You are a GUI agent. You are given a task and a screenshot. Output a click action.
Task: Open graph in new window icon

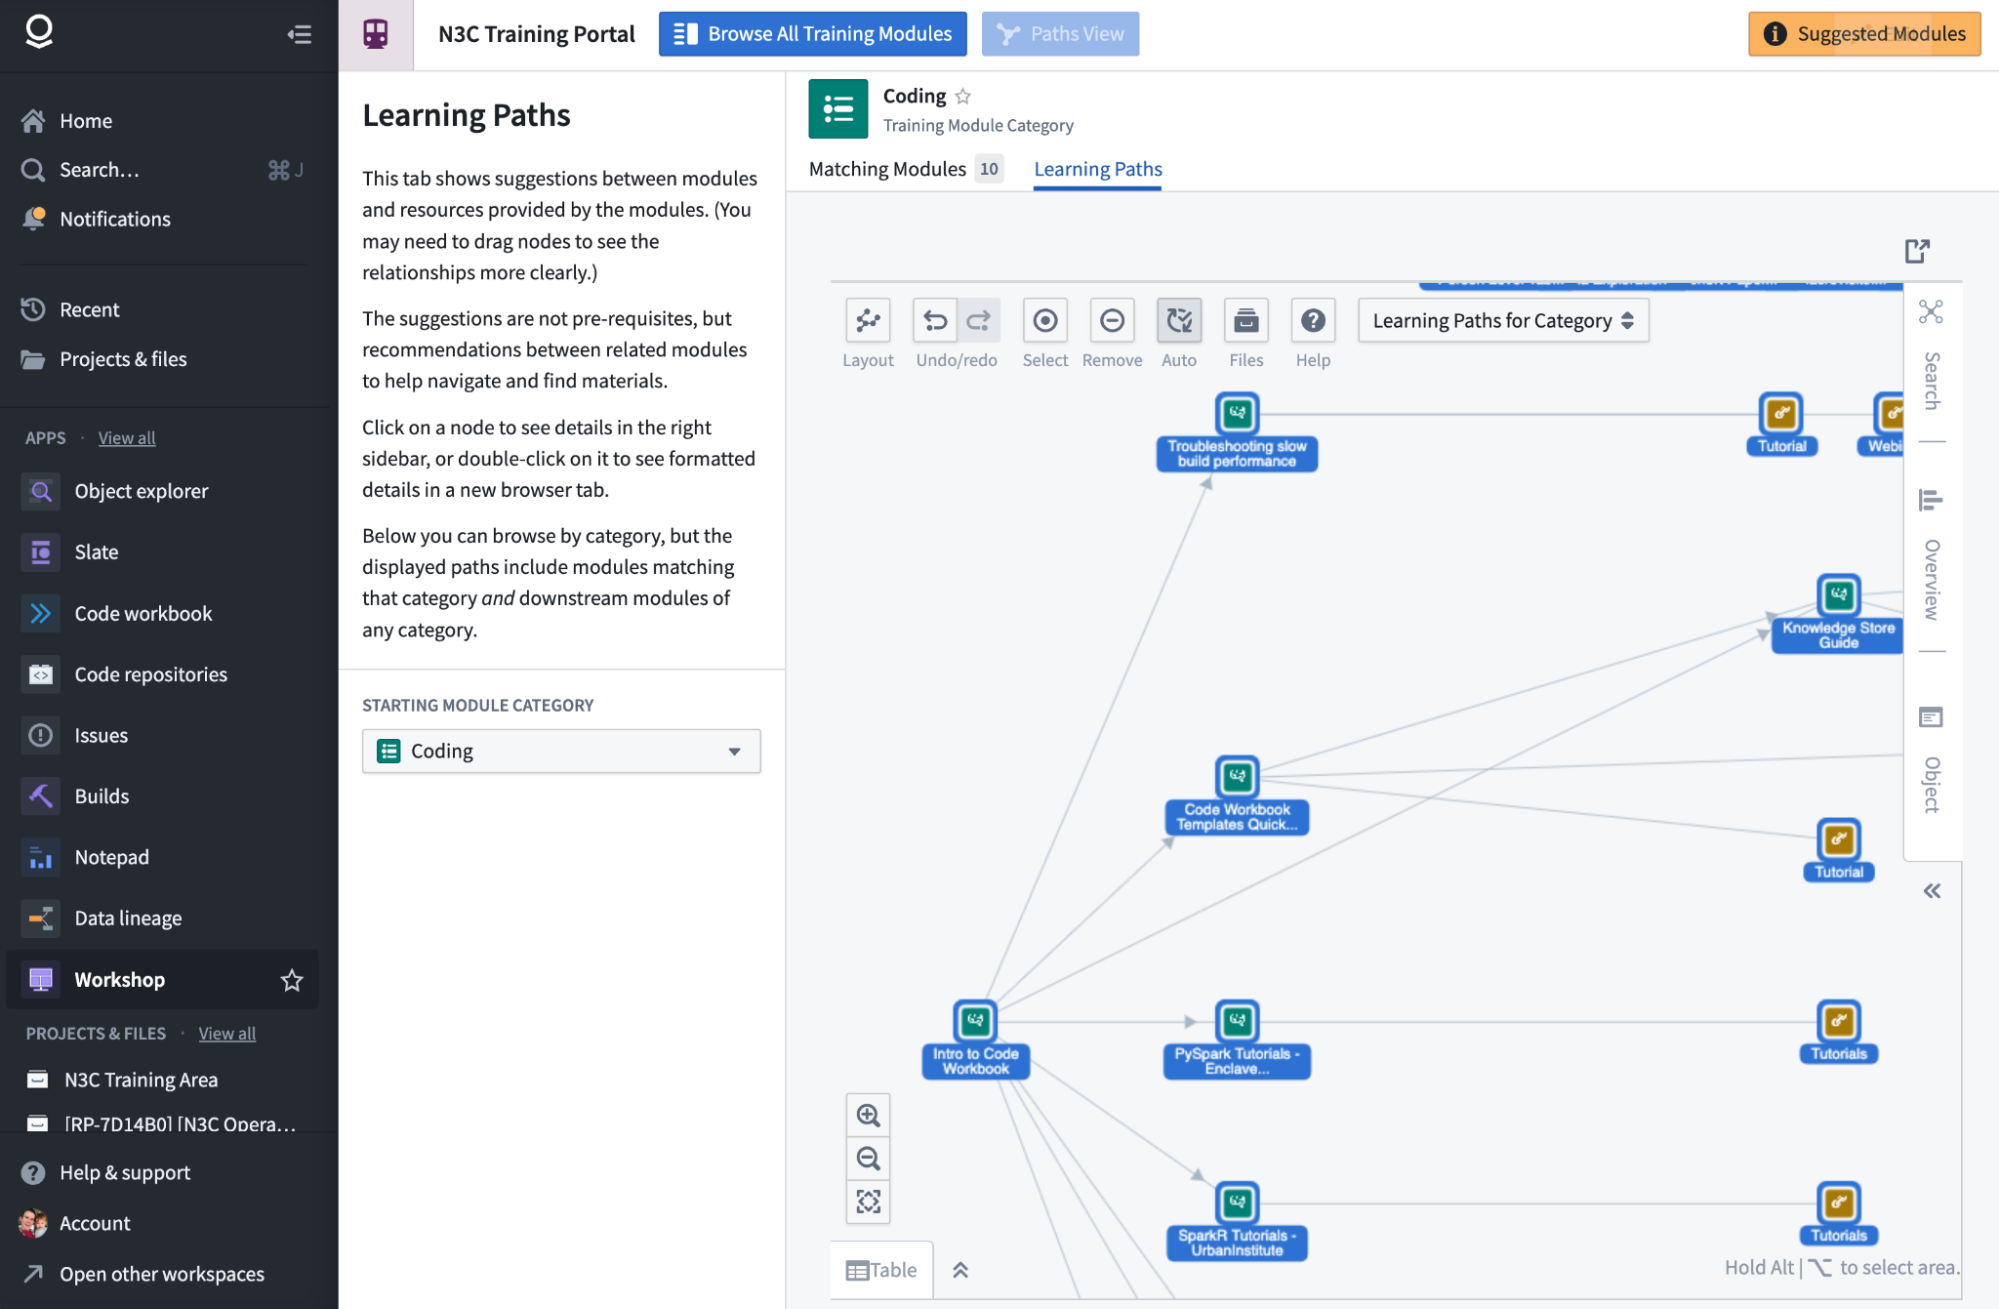click(x=1916, y=251)
